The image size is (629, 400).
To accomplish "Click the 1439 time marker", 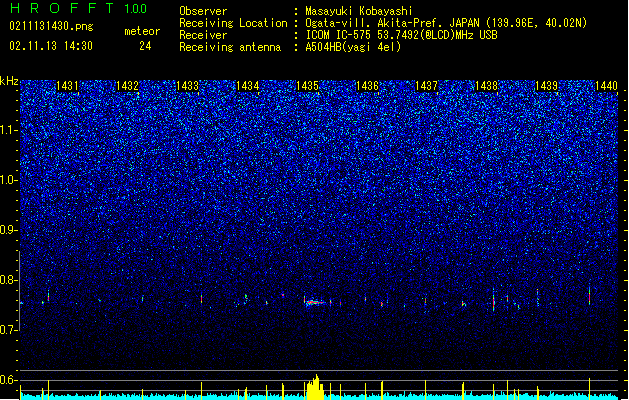I will [546, 86].
